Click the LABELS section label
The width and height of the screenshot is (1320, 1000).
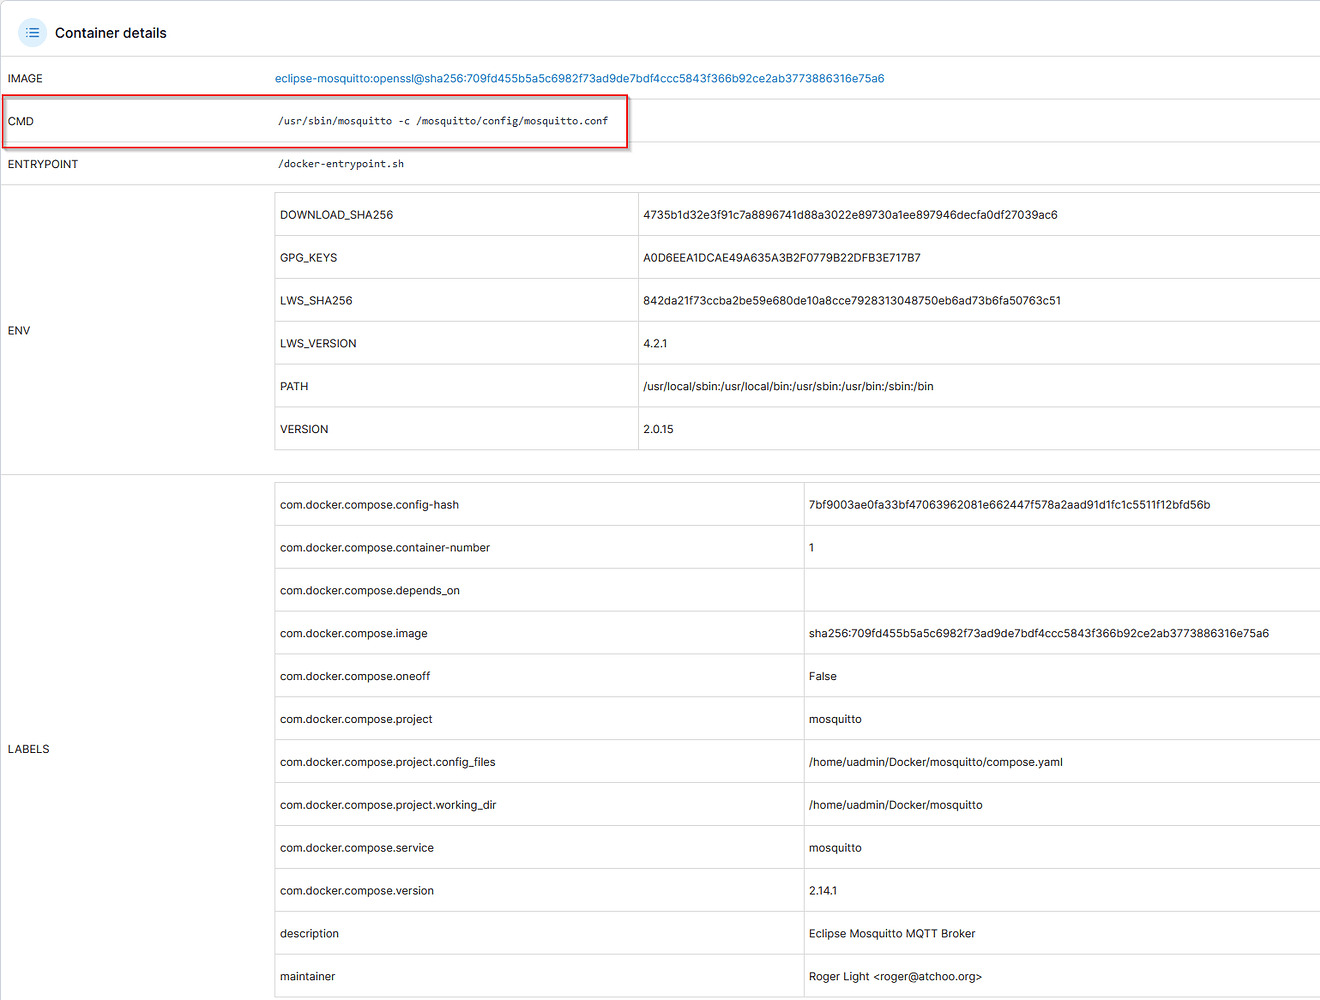click(x=29, y=749)
